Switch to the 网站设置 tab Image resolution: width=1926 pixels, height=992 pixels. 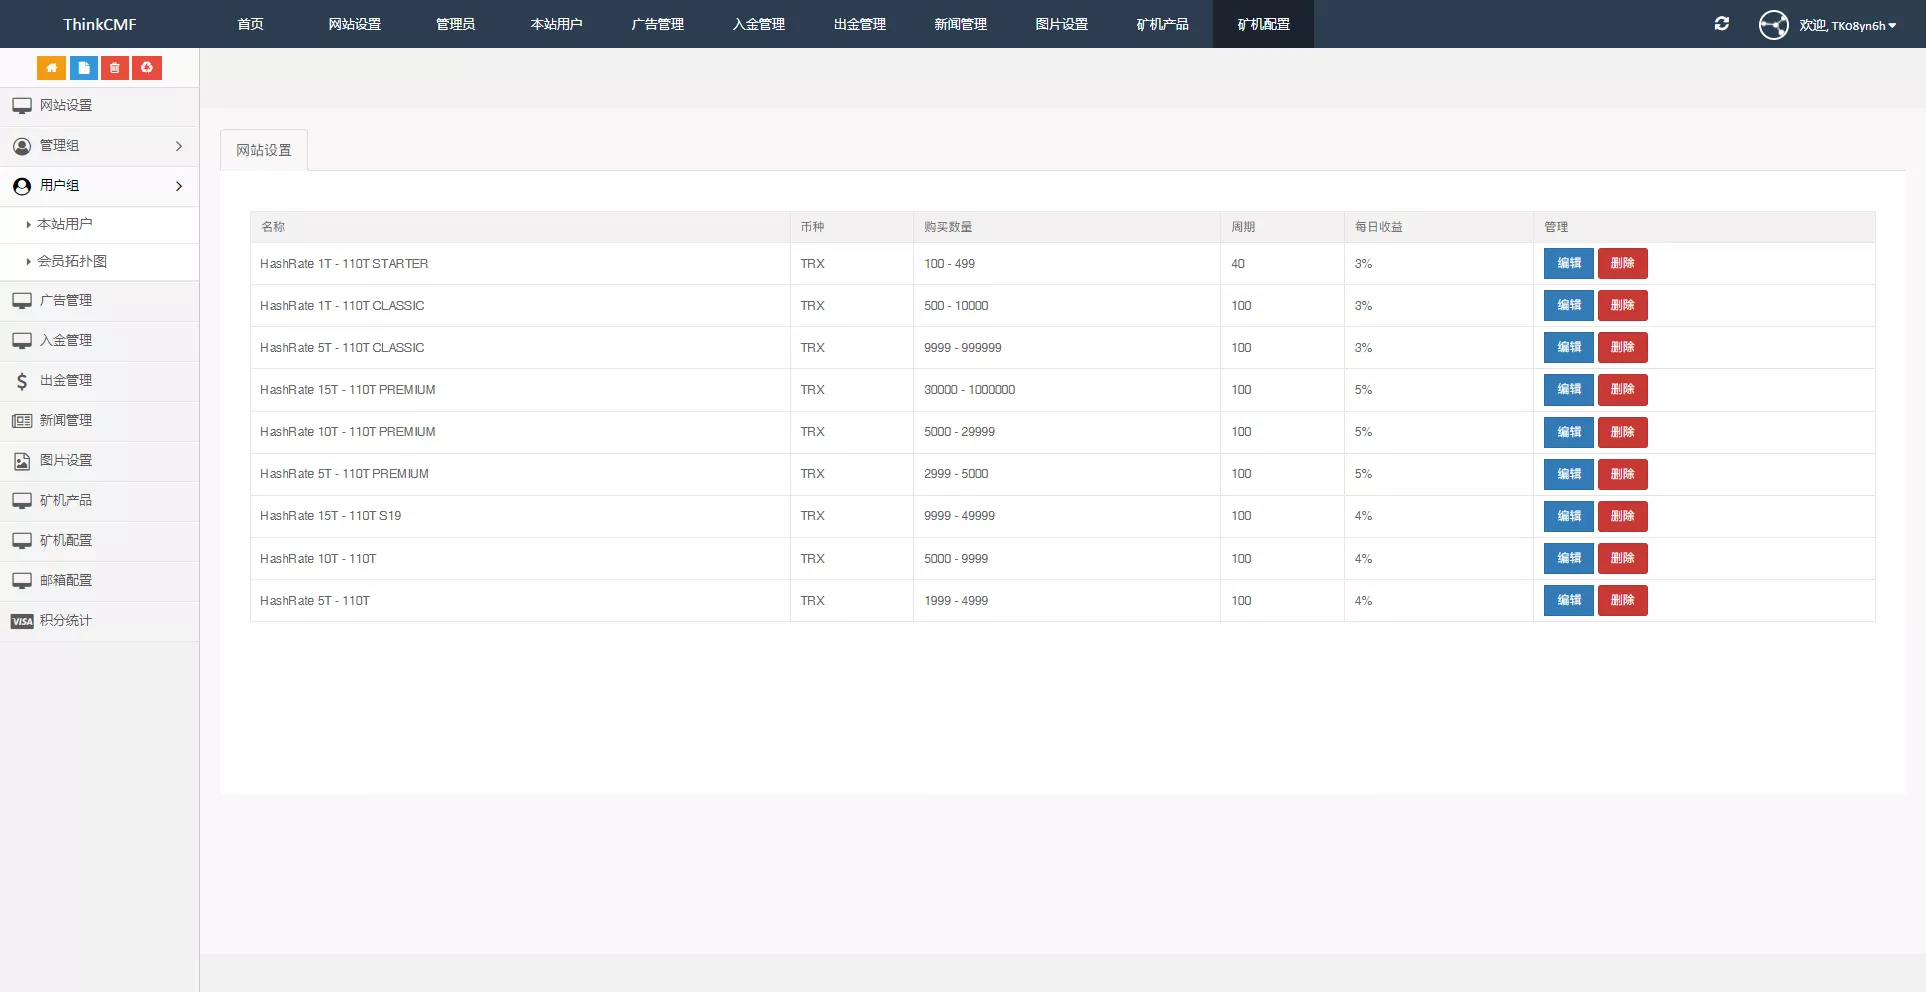[264, 150]
